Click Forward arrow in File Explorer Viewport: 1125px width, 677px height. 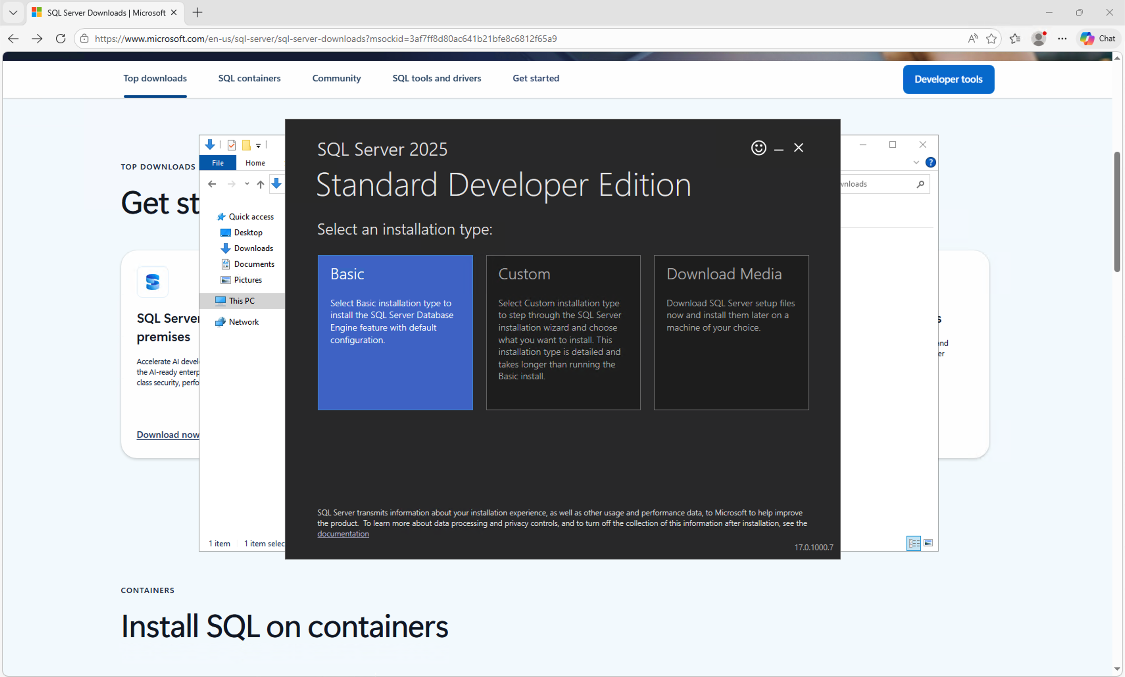click(x=231, y=184)
